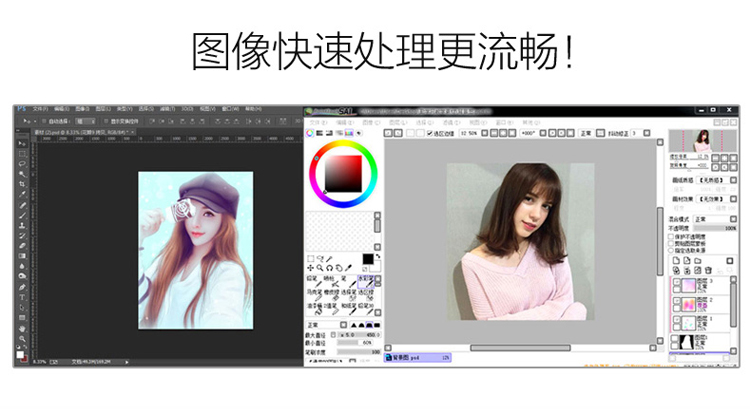Open Photoshop 文件(F) menu

point(40,109)
